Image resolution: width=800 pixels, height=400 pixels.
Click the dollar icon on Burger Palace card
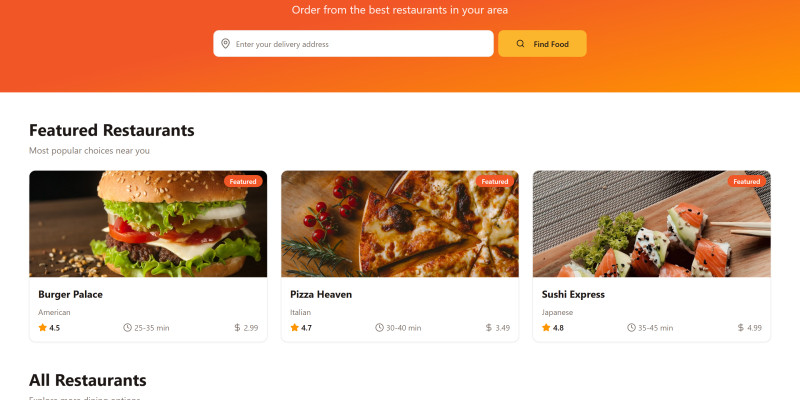coord(237,328)
